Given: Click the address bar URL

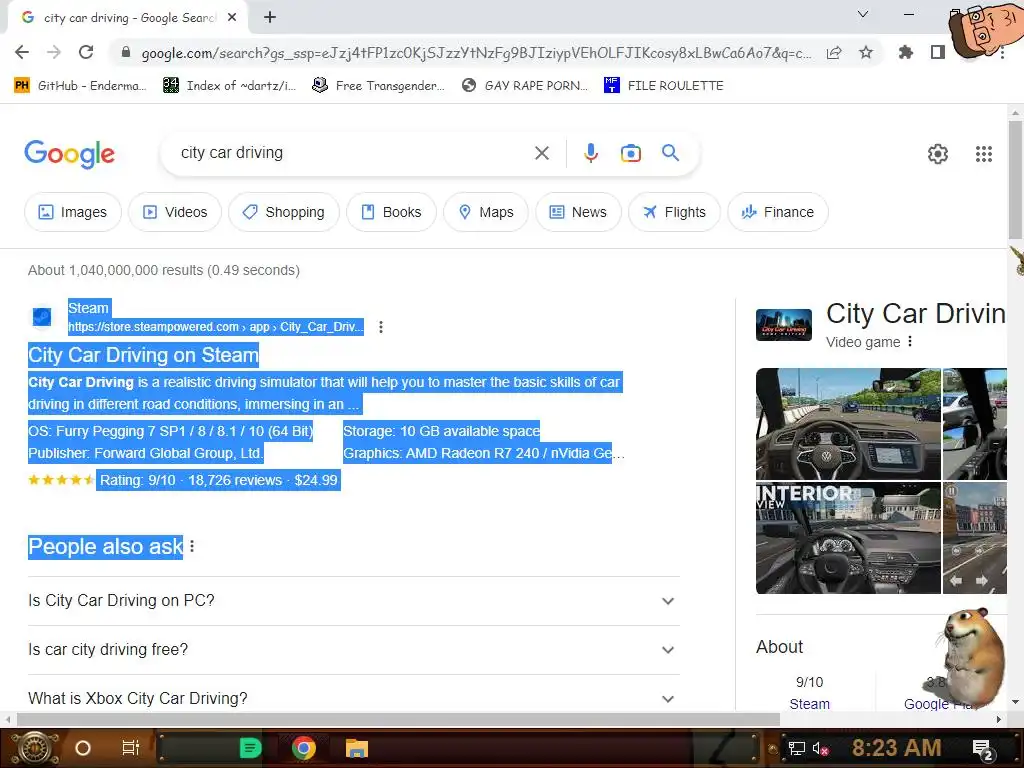Looking at the screenshot, I should [476, 53].
